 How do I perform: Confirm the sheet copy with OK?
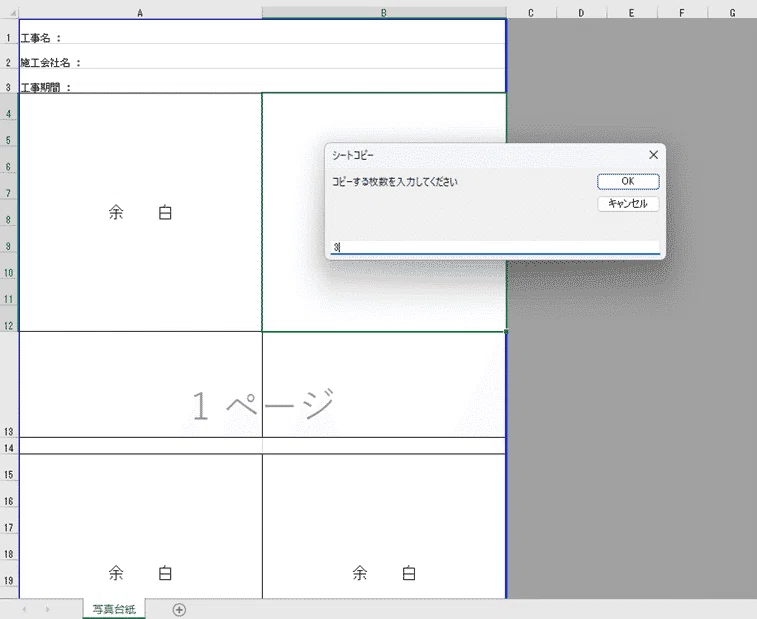coord(628,182)
